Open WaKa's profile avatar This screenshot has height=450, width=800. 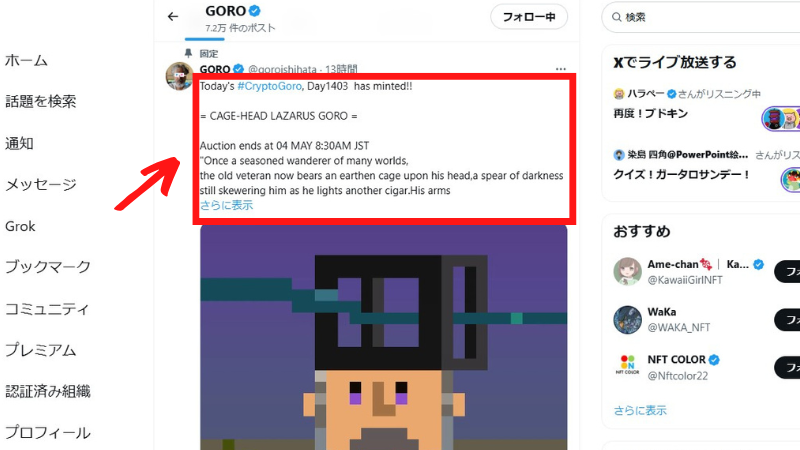click(627, 319)
